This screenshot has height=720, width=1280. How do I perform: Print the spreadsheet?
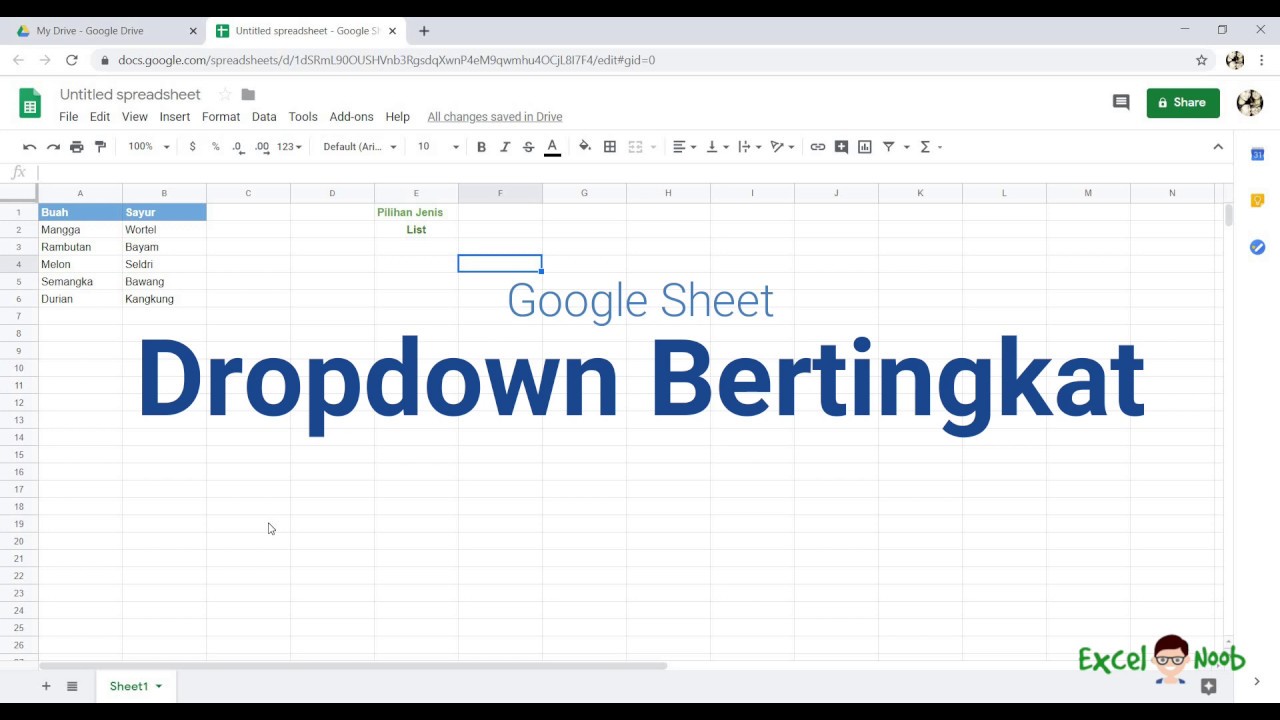[77, 147]
